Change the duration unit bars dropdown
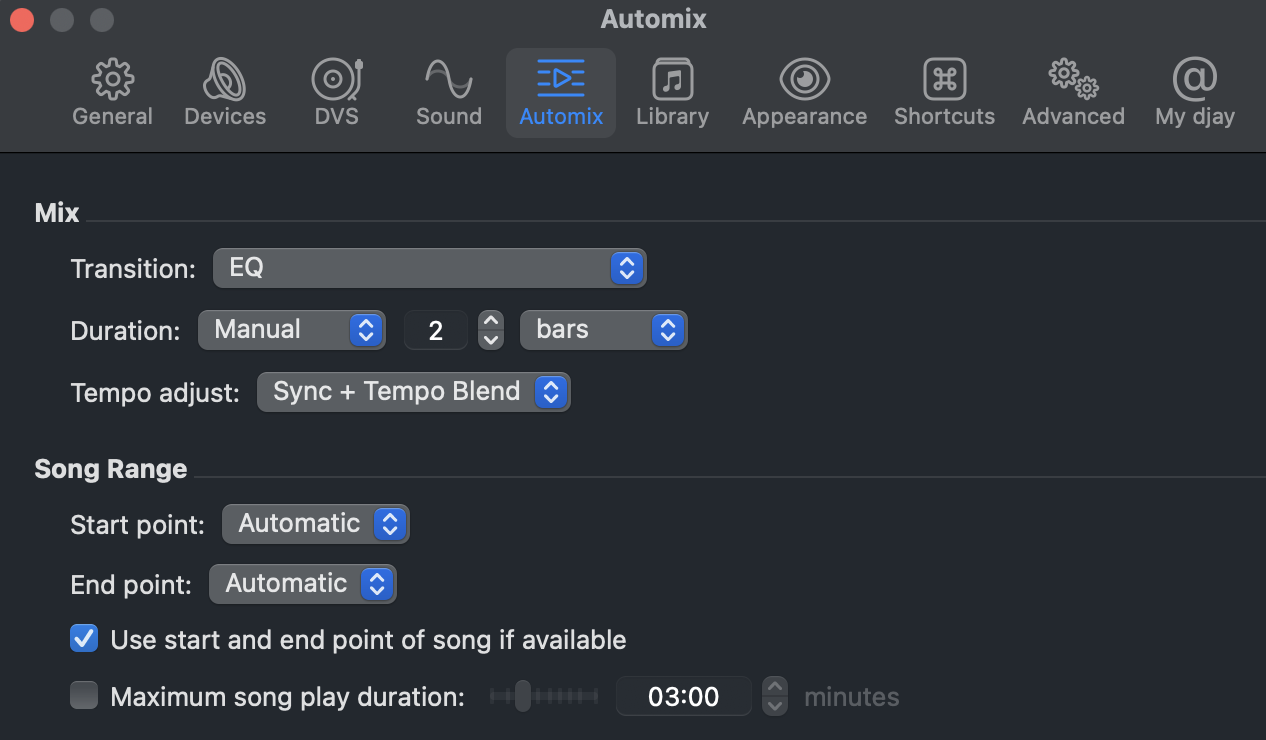 [603, 329]
